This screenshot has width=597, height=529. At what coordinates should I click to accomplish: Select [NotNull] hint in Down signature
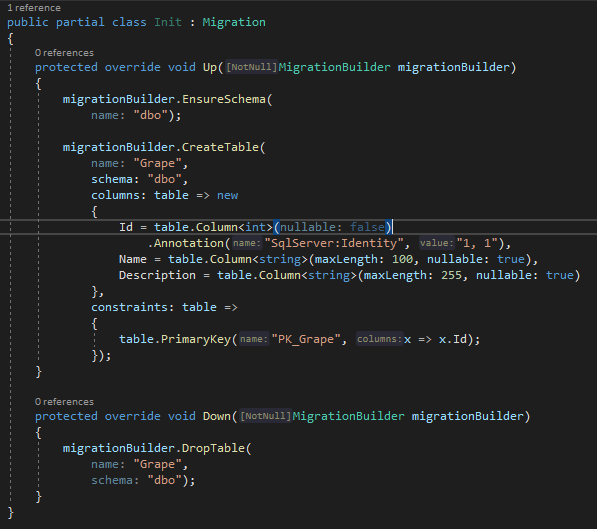click(265, 416)
